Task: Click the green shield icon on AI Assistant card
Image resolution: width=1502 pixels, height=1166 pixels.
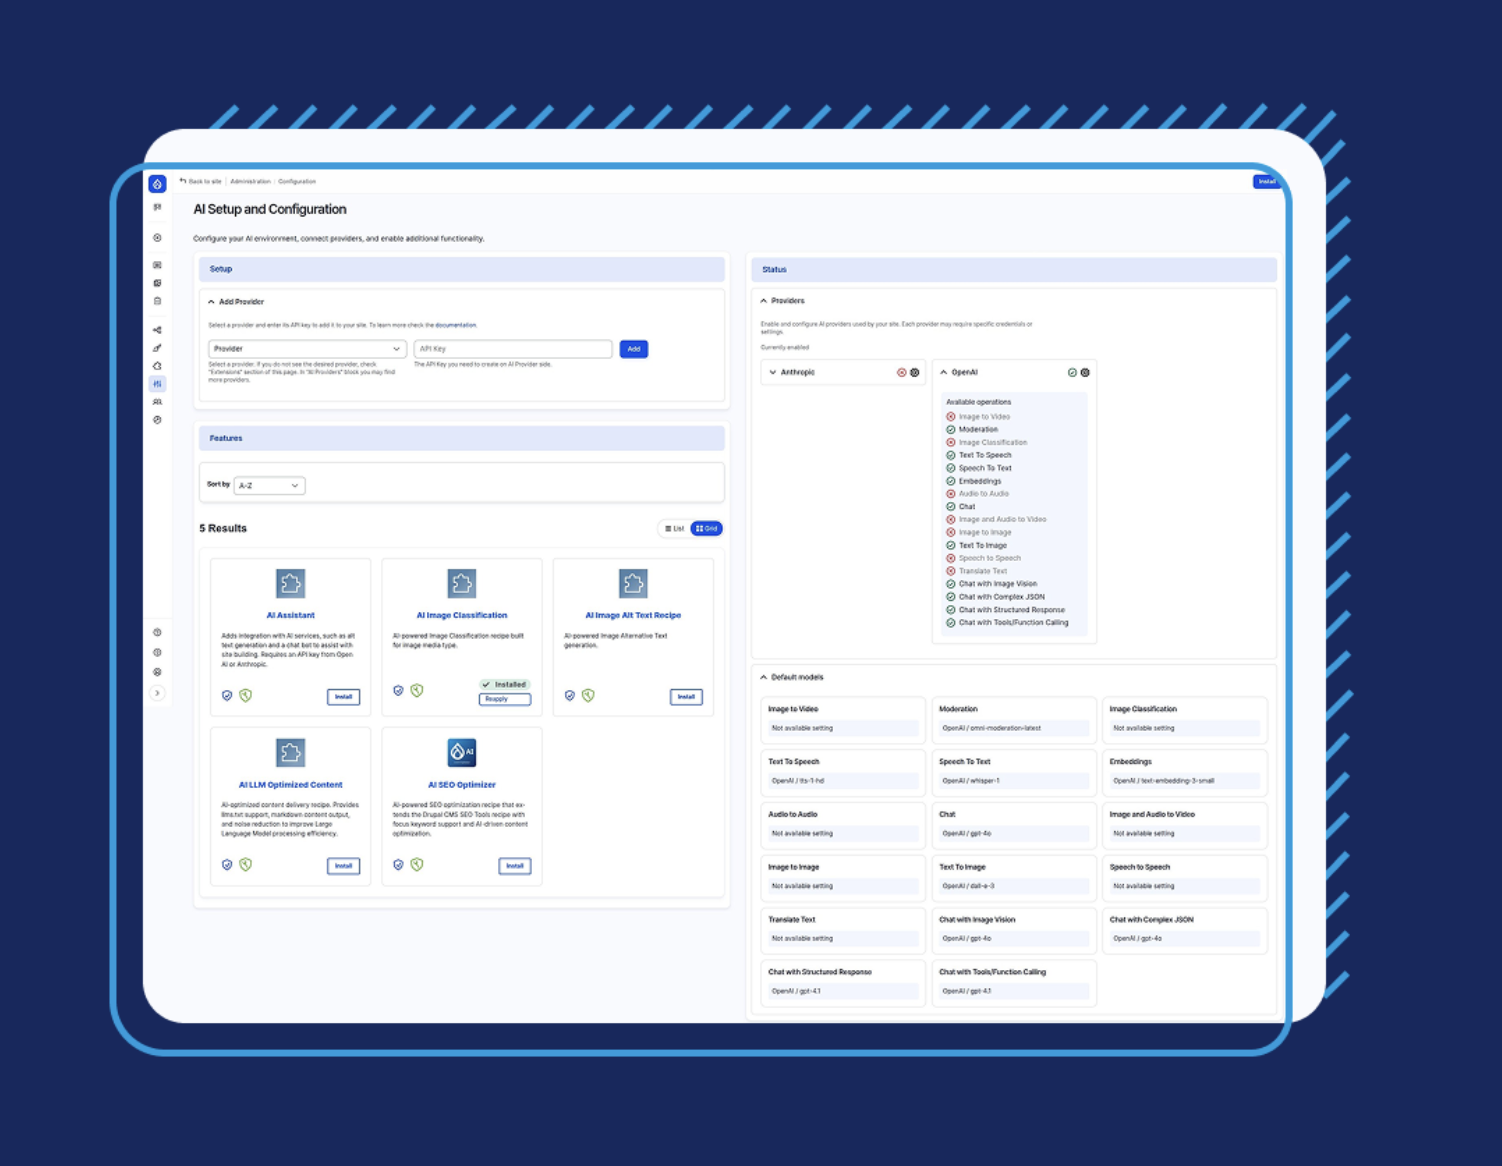Action: click(246, 696)
